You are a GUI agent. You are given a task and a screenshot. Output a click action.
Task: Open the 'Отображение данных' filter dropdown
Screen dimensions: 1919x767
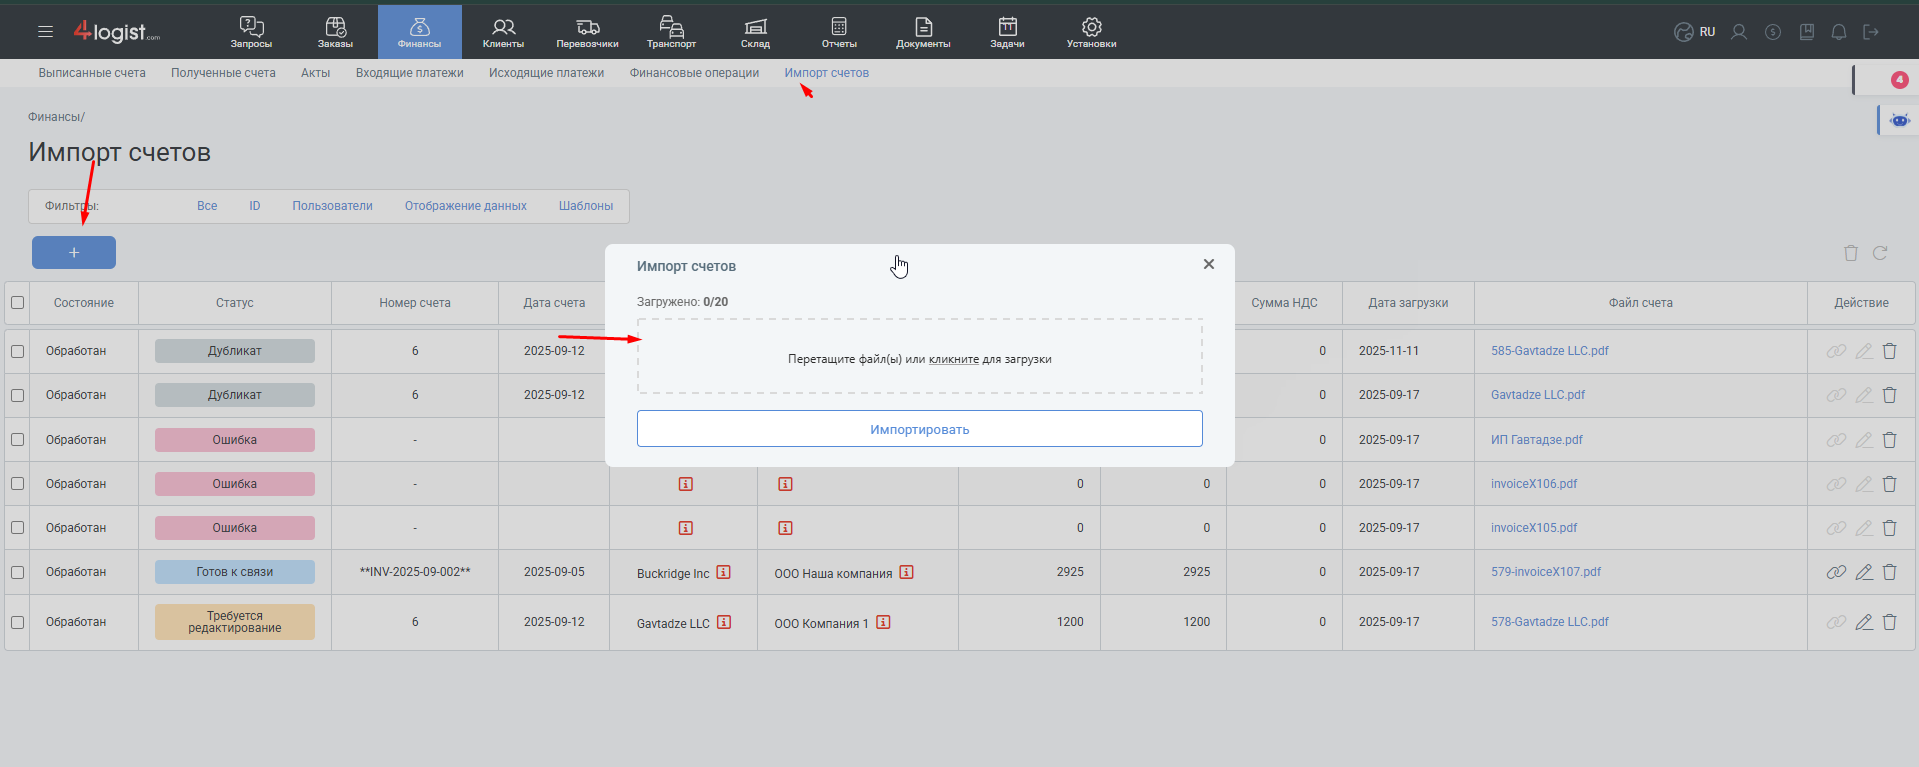[465, 206]
